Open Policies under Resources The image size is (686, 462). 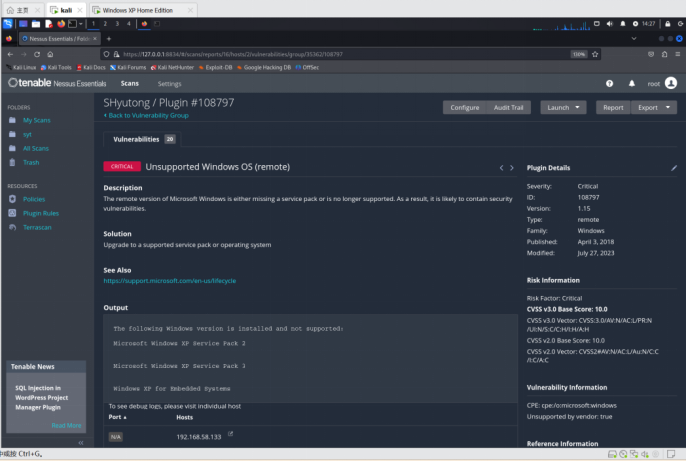click(x=34, y=199)
